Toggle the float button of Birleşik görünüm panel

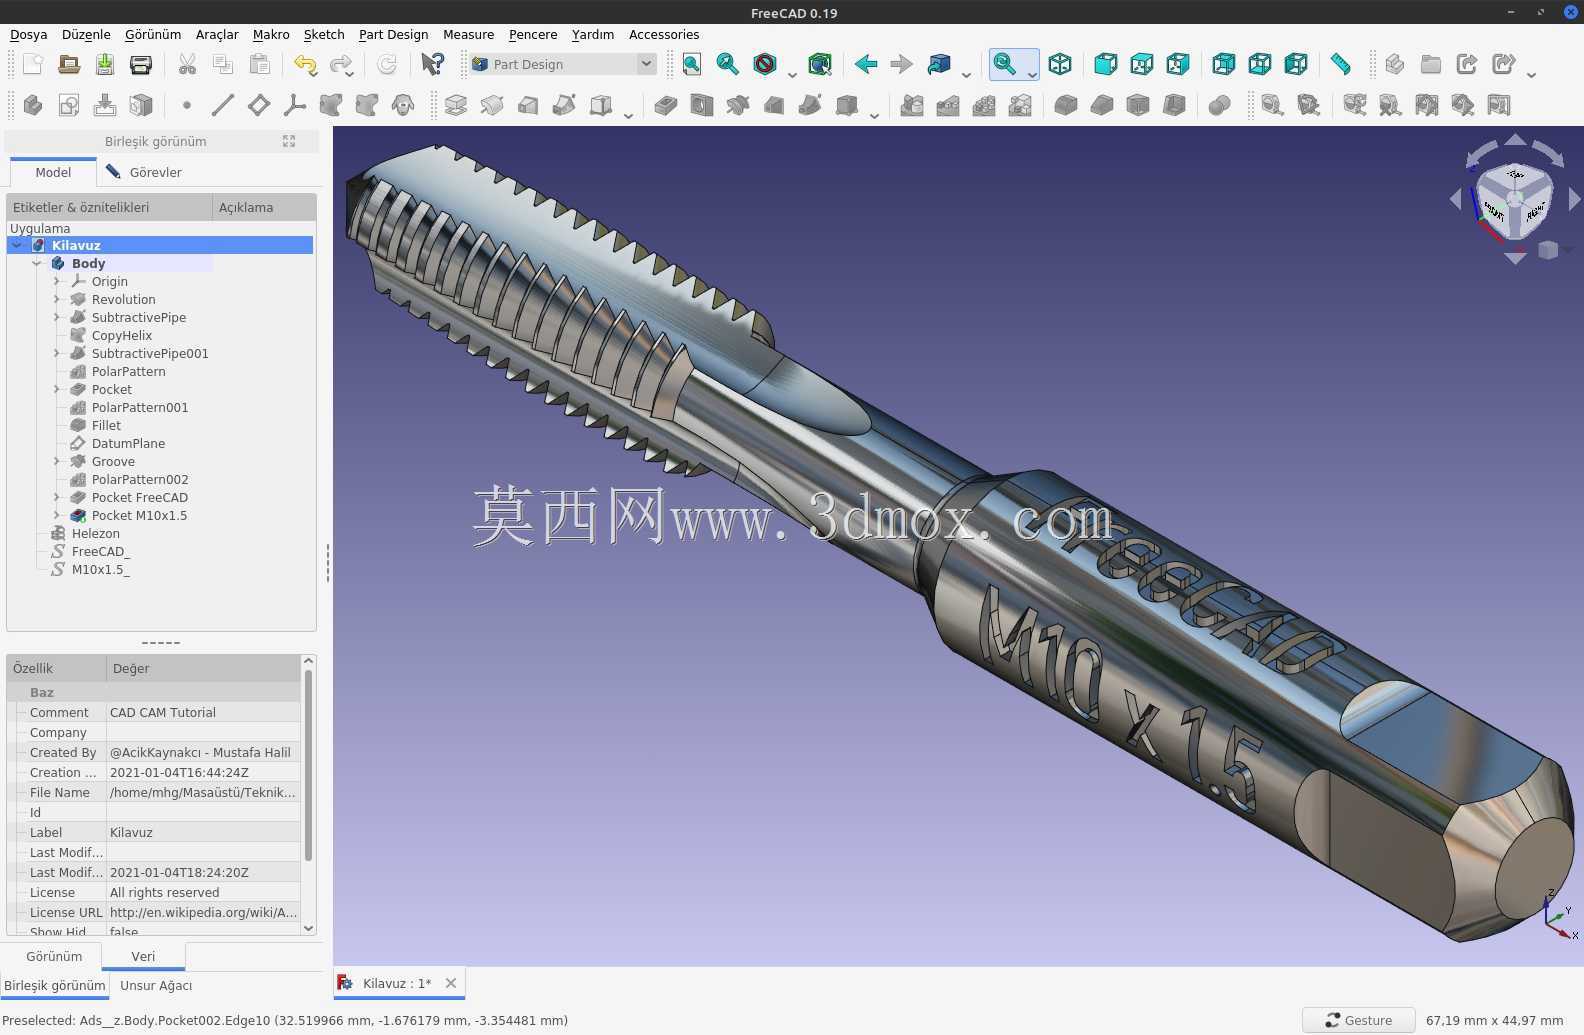[289, 141]
